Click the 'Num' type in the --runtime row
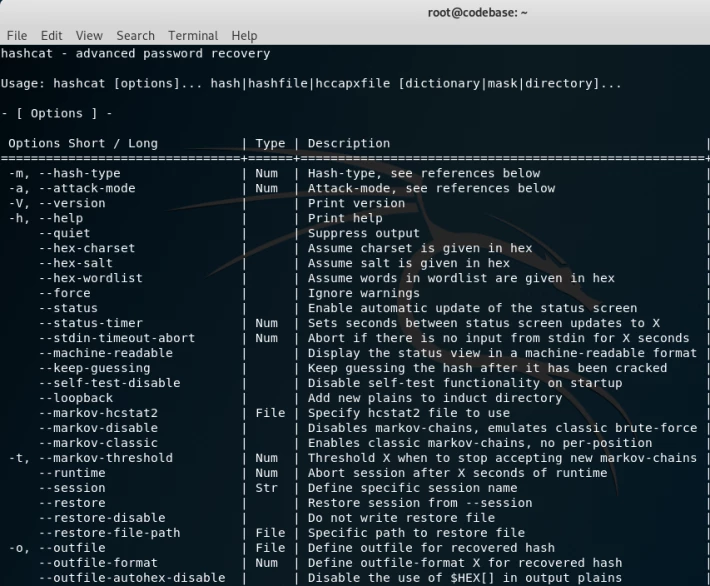The width and height of the screenshot is (710, 586). pos(266,473)
